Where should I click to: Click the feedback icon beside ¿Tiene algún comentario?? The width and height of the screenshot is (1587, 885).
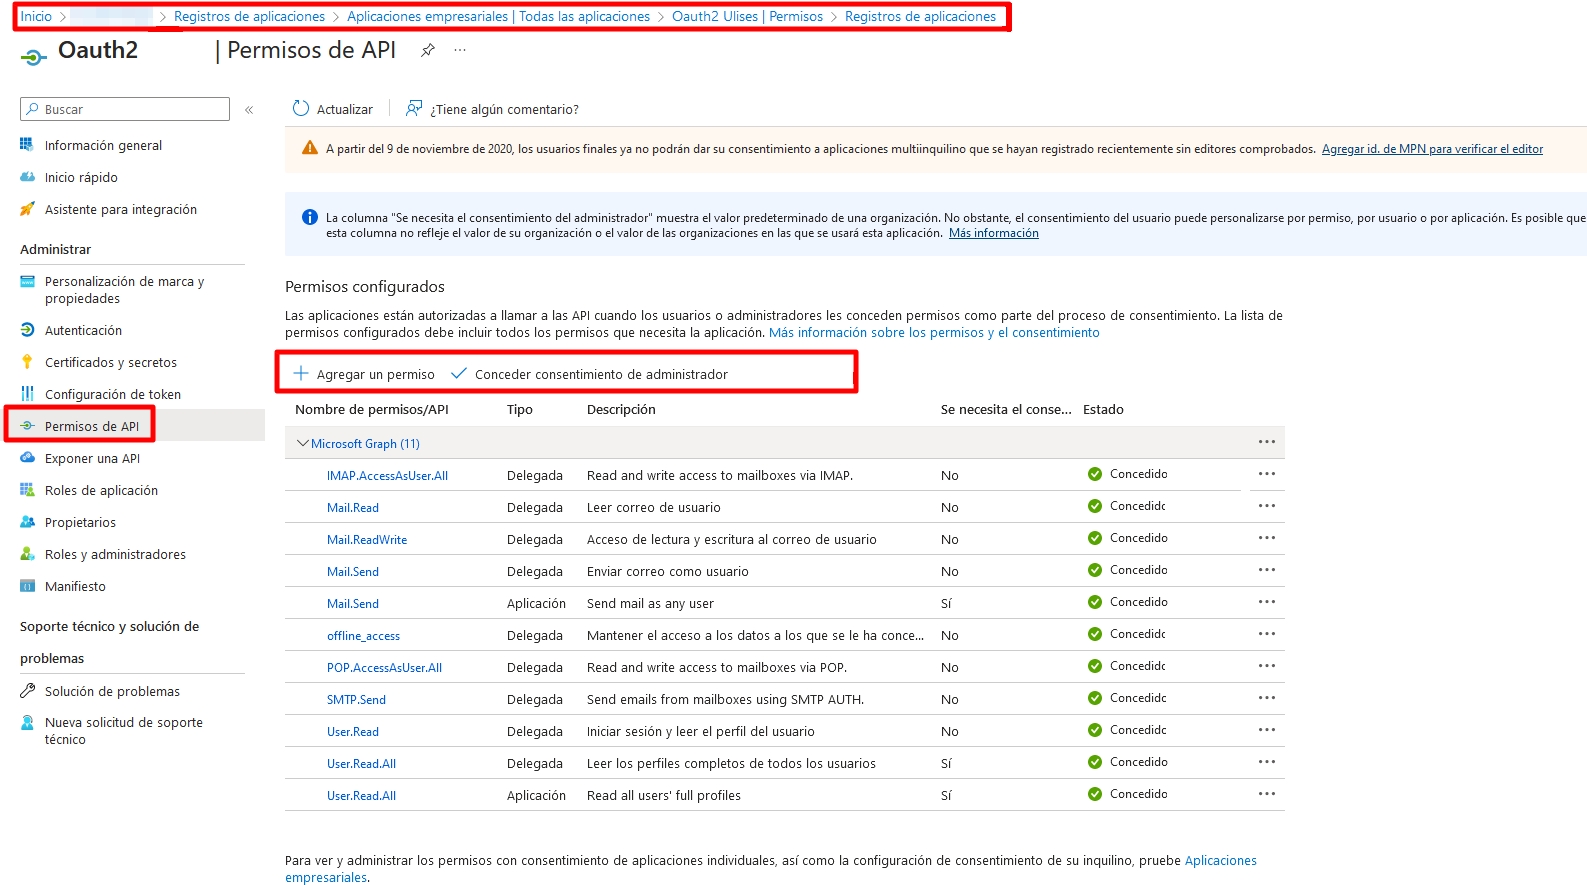pyautogui.click(x=414, y=109)
